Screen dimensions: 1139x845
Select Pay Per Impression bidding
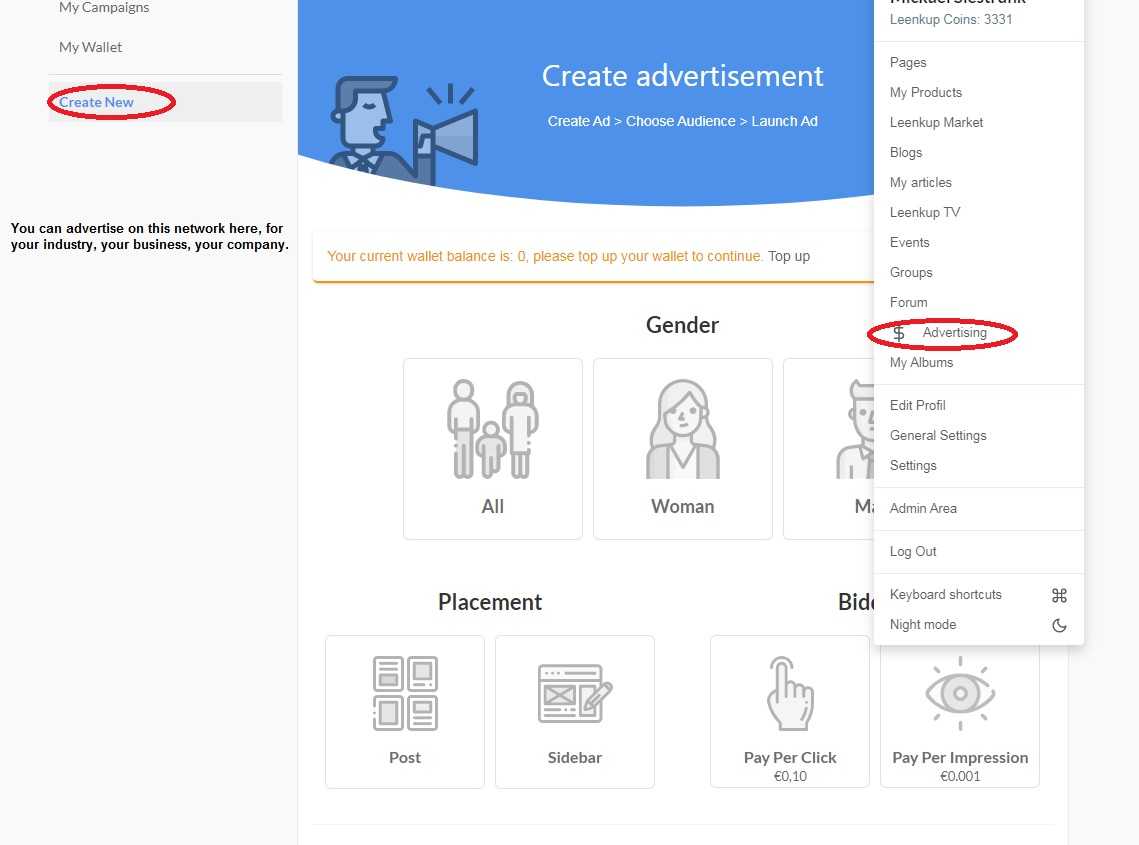click(960, 716)
